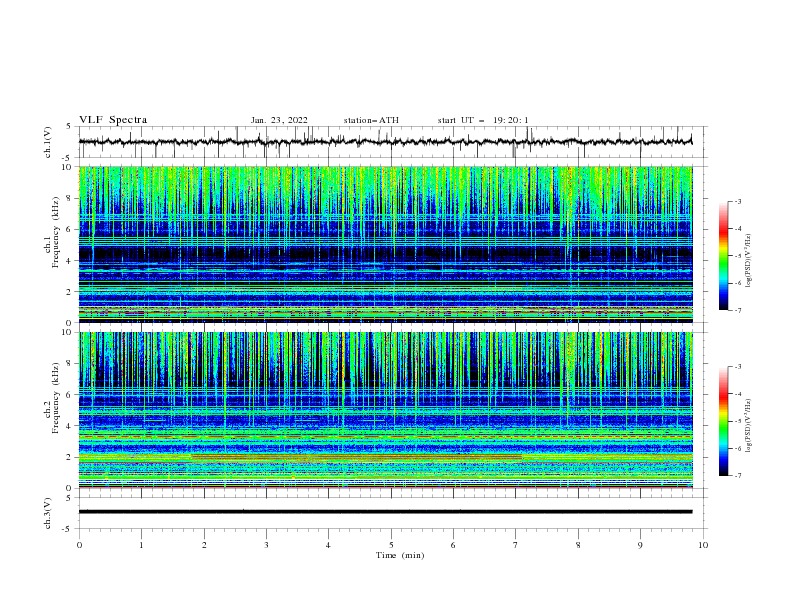
Task: Click the "VLF Spectra" plot title
Action: pyautogui.click(x=113, y=120)
